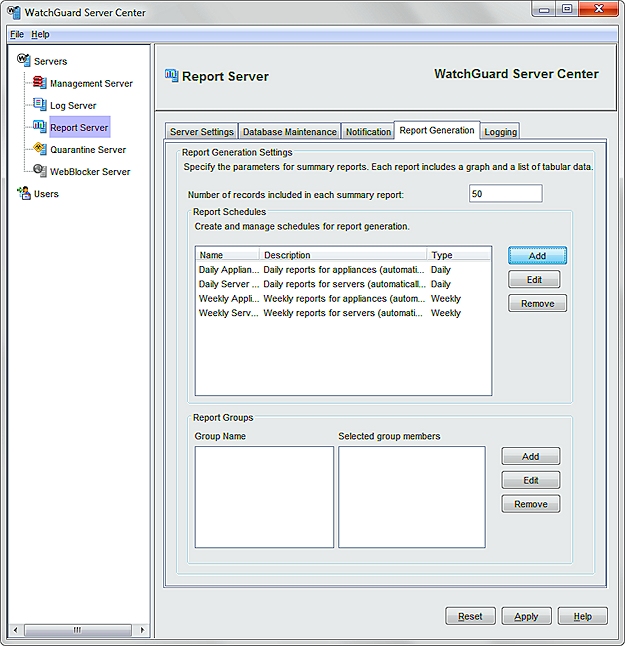Select Report Server in the tree
The width and height of the screenshot is (625, 646).
(x=79, y=127)
